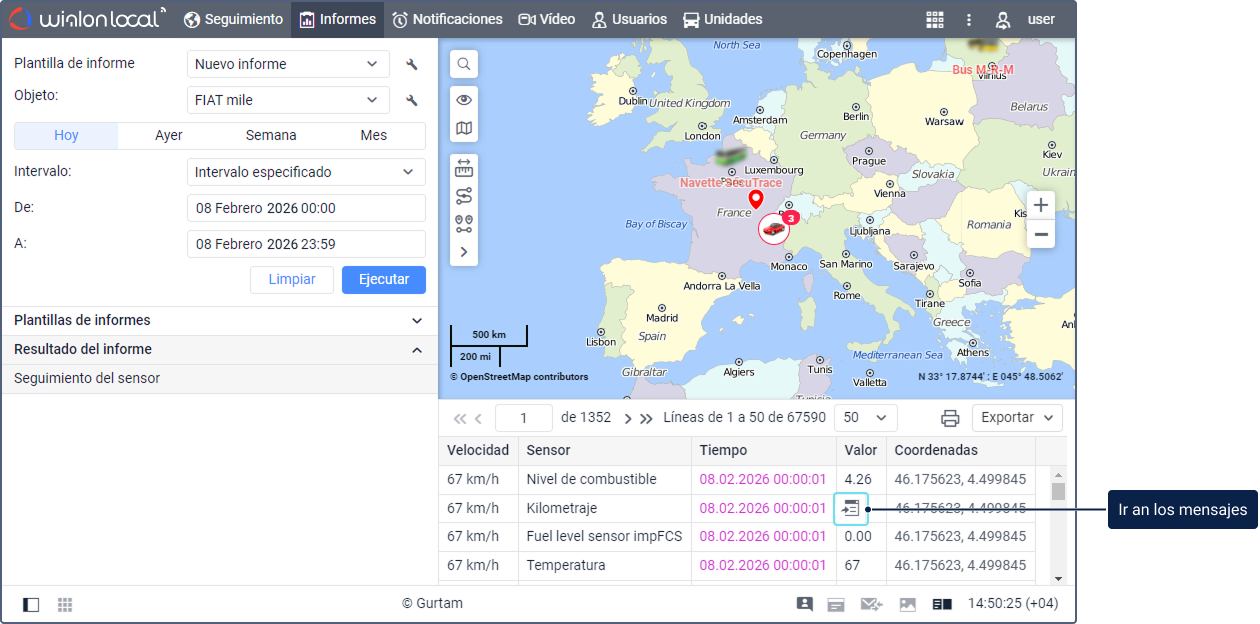Go to next results page
Screen dimensions: 1260x624
pos(628,418)
